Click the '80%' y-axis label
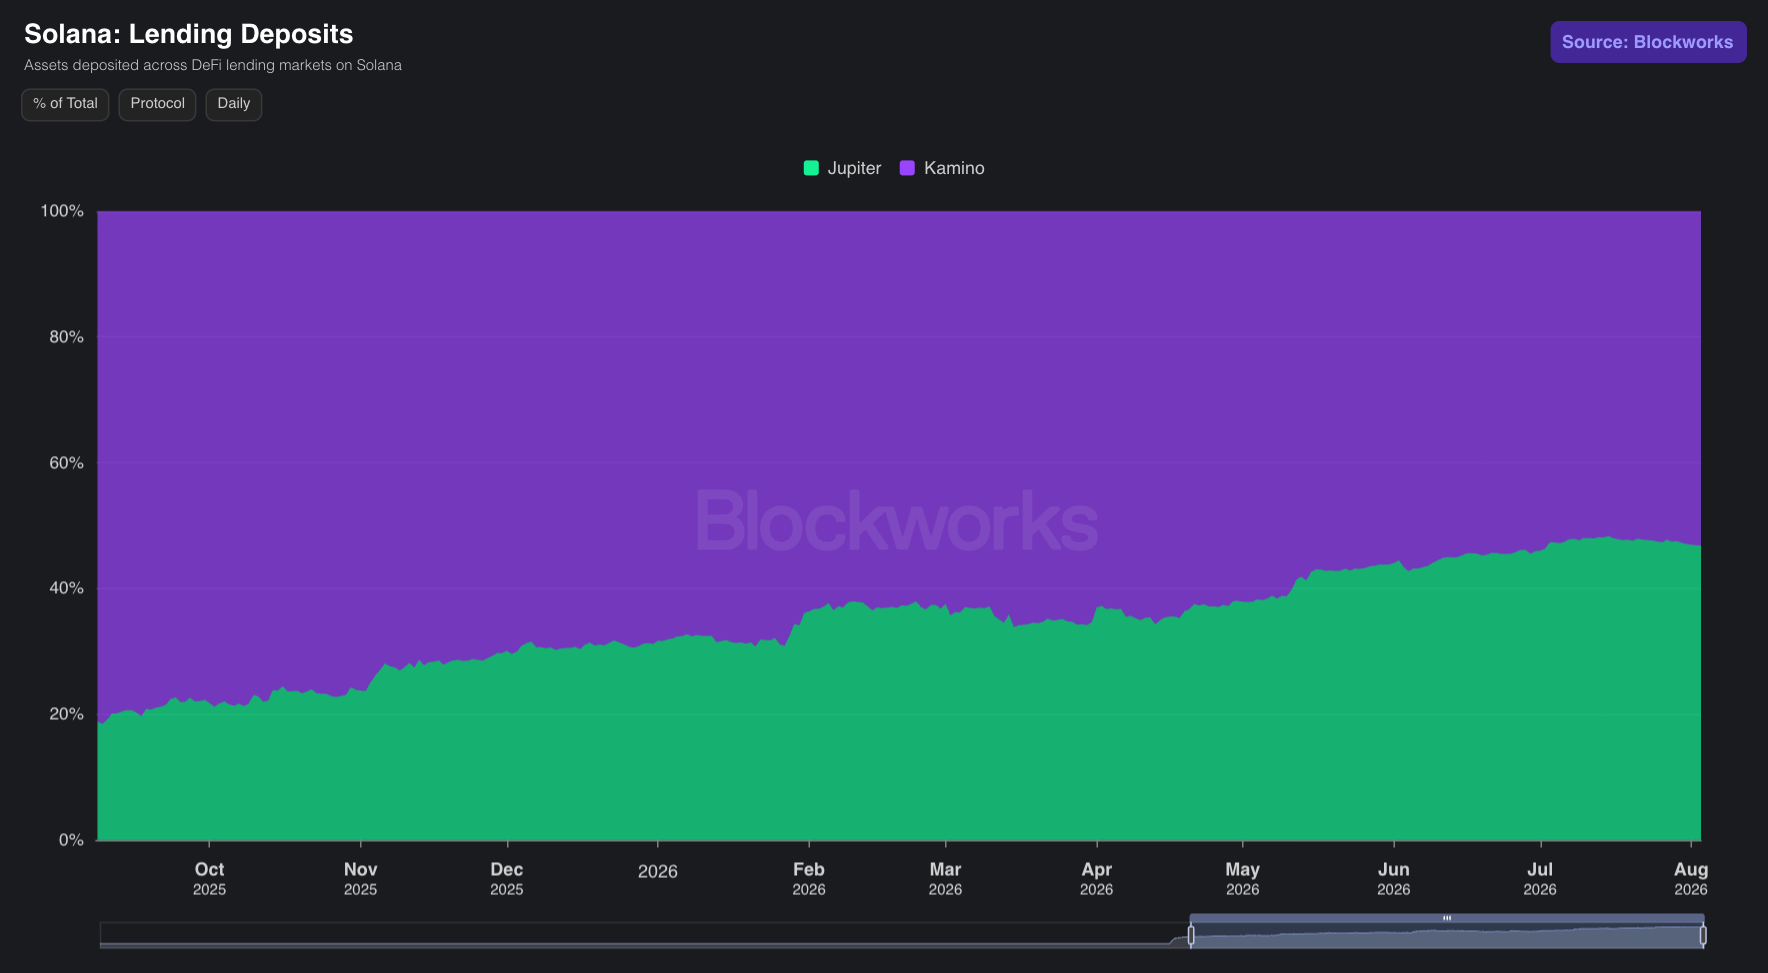 pos(67,337)
